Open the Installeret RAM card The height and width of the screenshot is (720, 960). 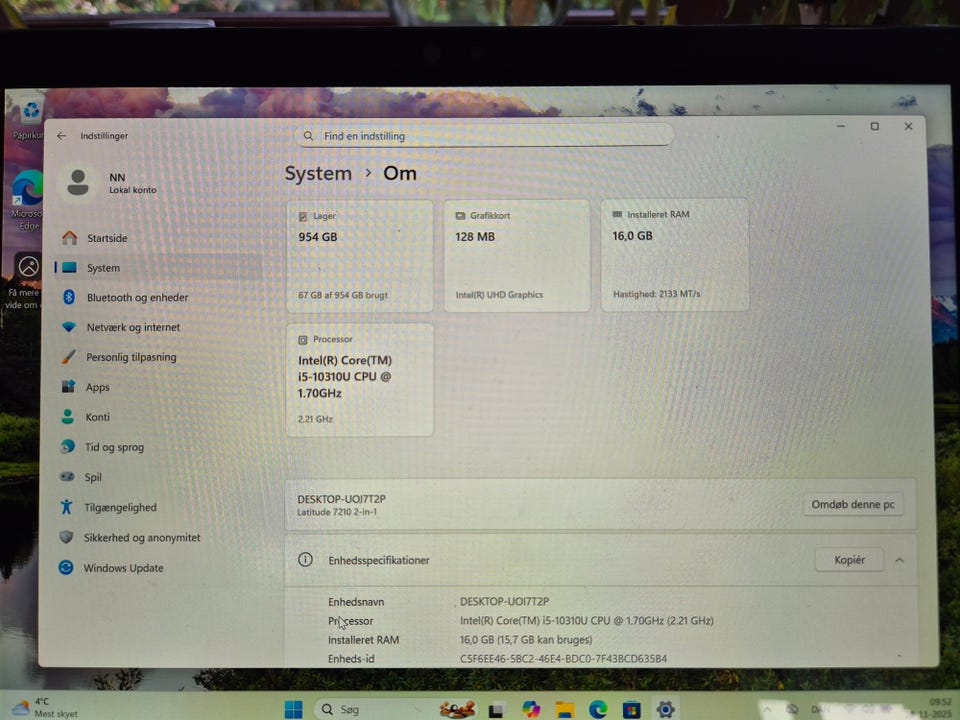[675, 255]
